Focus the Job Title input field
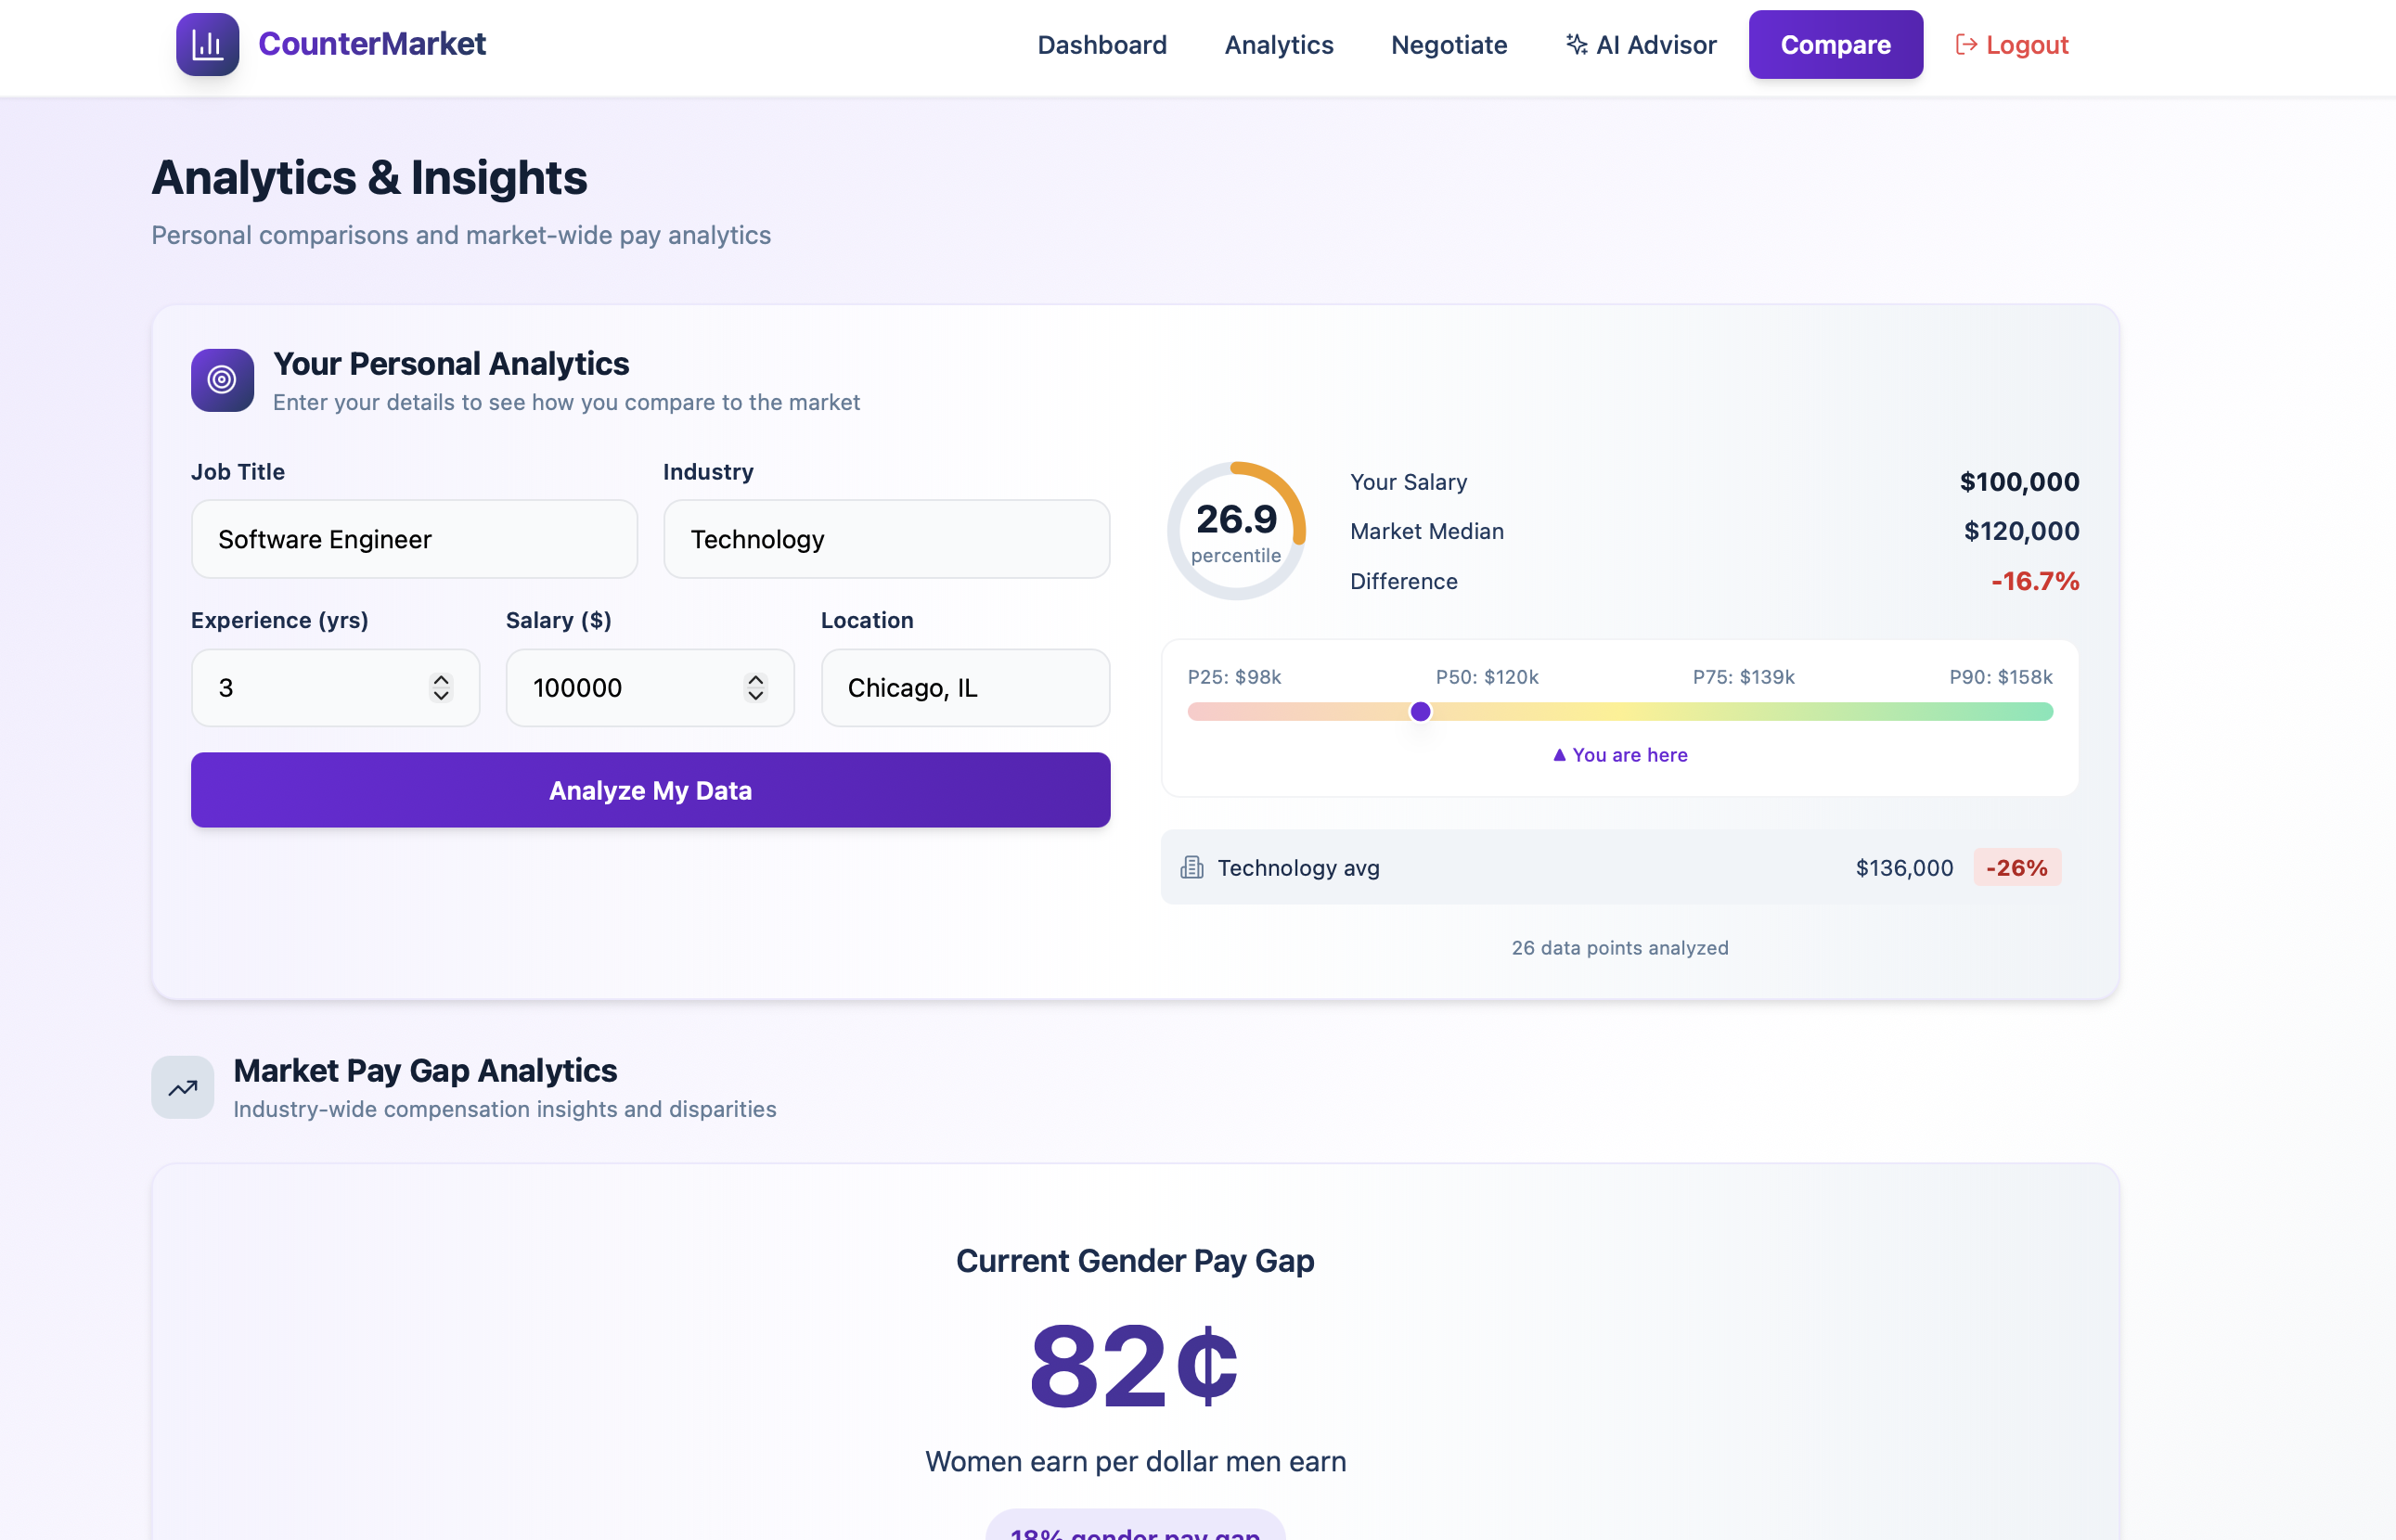Image resolution: width=2396 pixels, height=1540 pixels. tap(414, 539)
